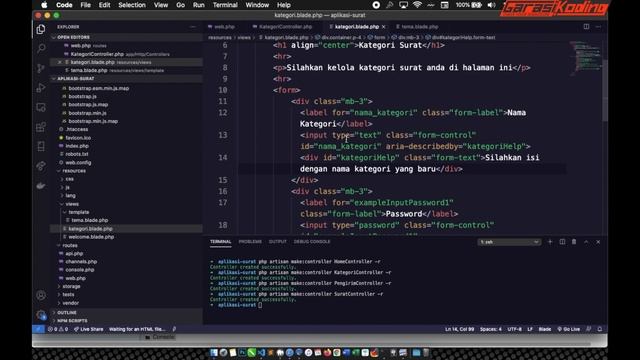Open the volume control in macOS menu bar
The image size is (640, 360).
[x=492, y=5]
